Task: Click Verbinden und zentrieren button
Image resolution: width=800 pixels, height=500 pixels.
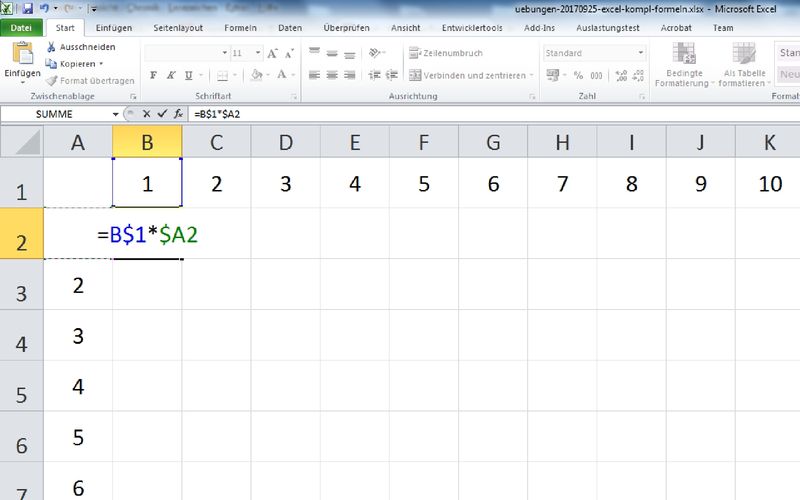Action: point(467,76)
